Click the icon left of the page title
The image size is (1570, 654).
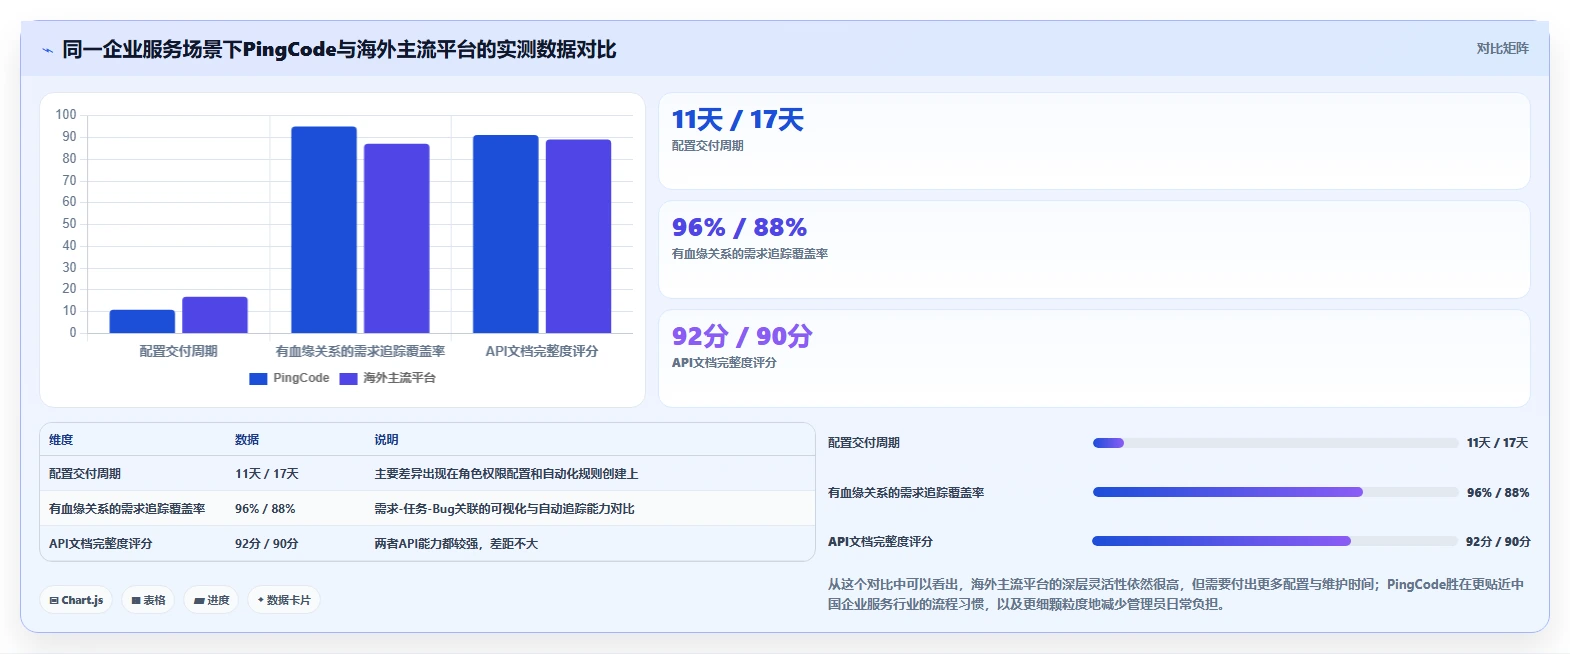click(x=47, y=50)
